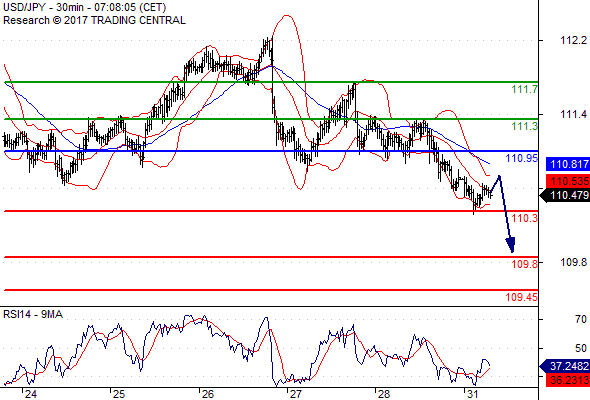Screen dimensions: 590x400
Task: Click date marker 26 on time axis
Action: 207,394
